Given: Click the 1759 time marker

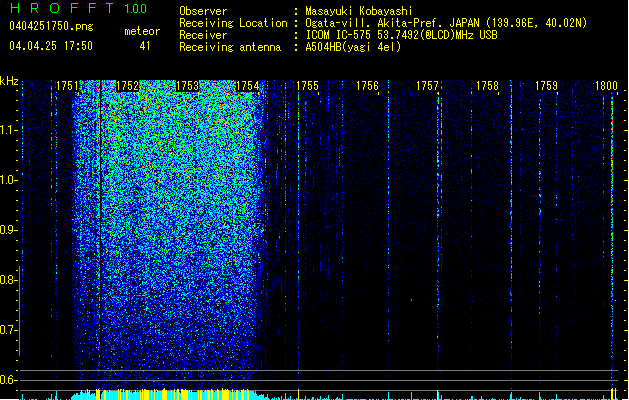Looking at the screenshot, I should 546,86.
